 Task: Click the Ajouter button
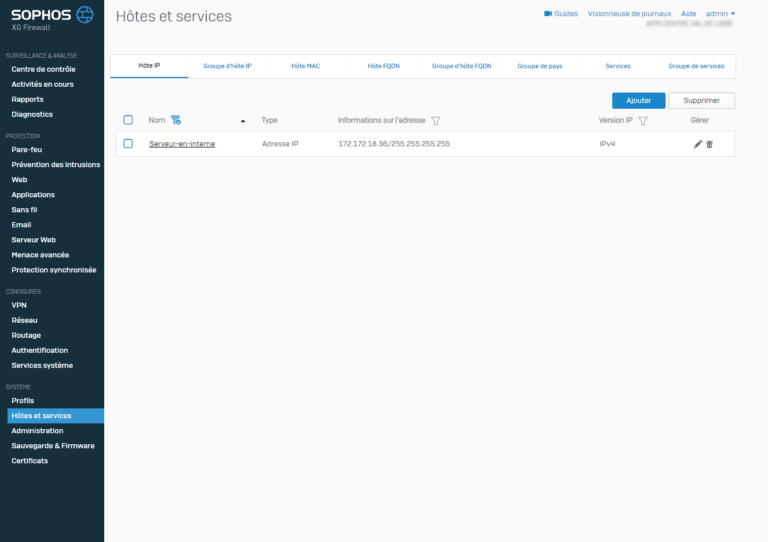click(639, 100)
